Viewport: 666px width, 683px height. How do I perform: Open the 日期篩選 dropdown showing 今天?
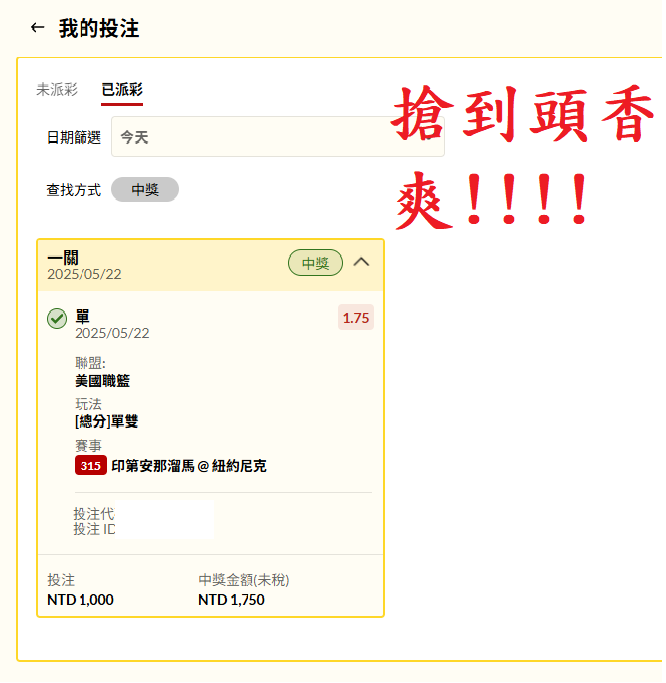[278, 137]
